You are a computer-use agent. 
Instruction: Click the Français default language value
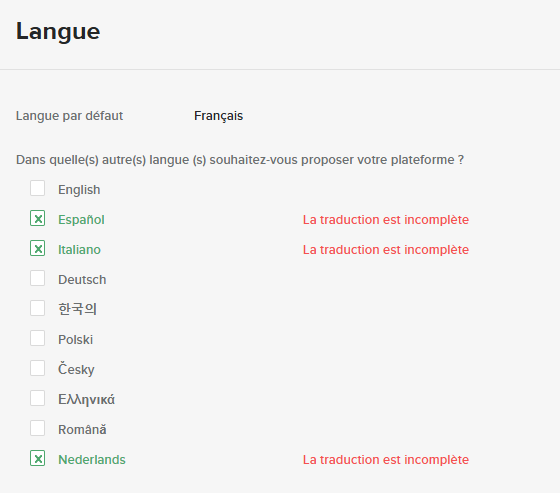coord(219,116)
